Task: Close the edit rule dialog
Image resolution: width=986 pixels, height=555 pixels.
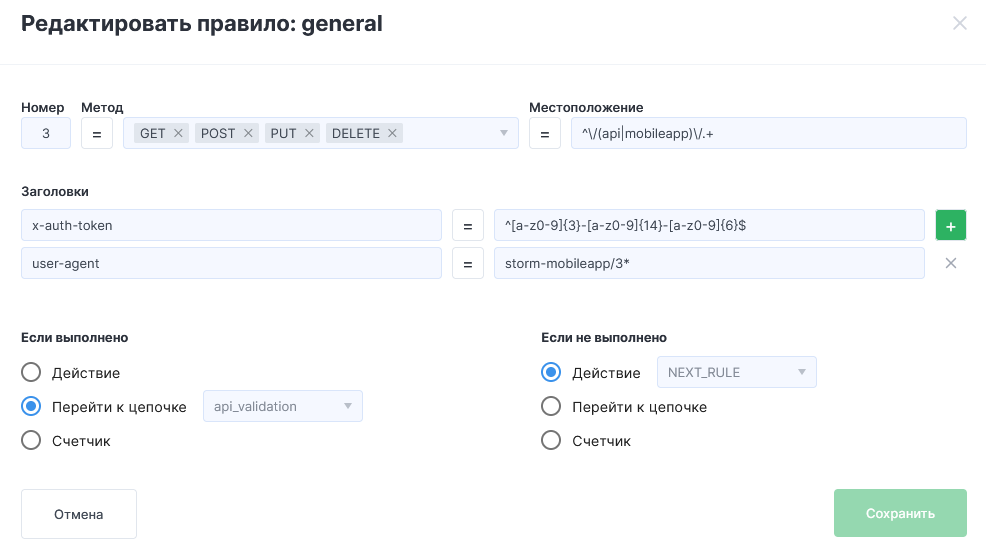Action: click(960, 23)
